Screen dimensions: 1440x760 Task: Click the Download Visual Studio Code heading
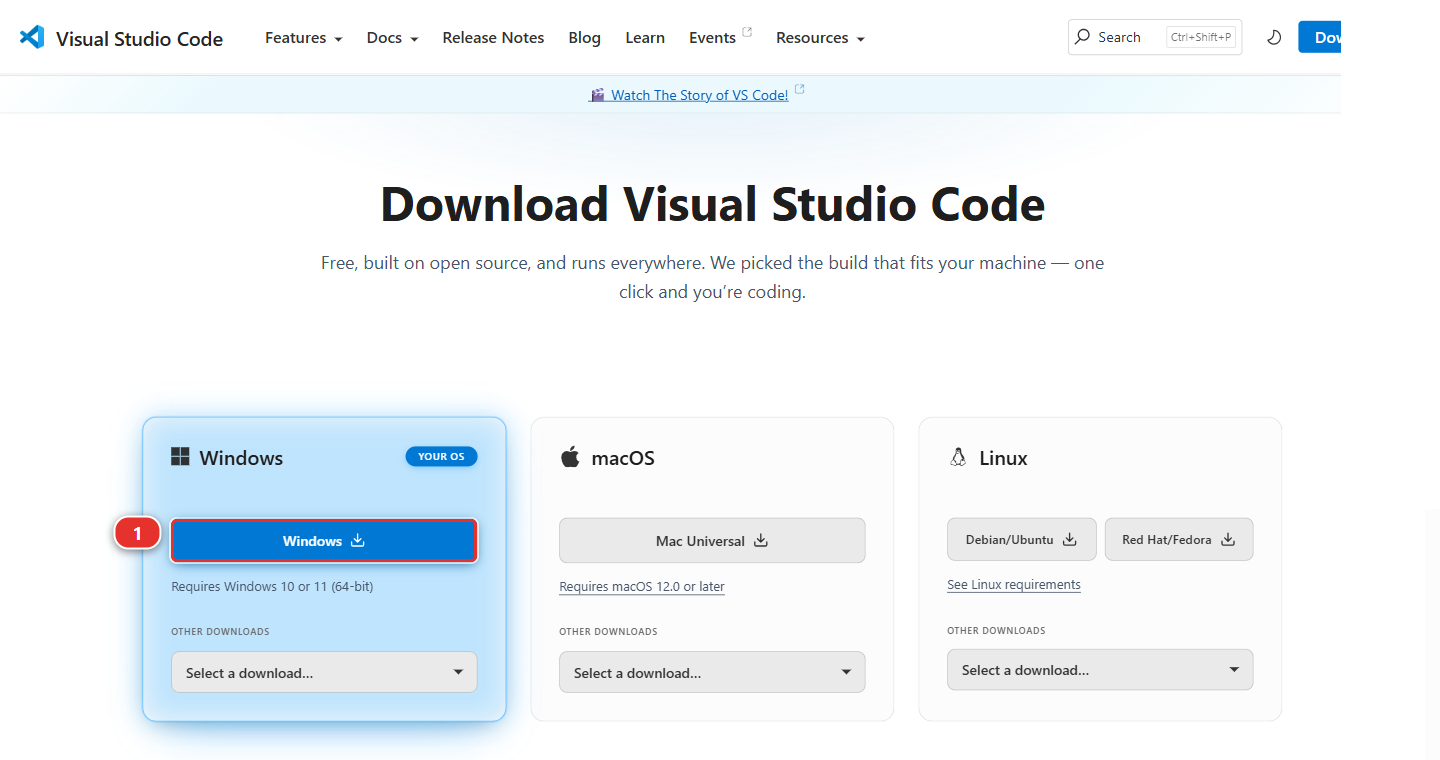point(712,204)
